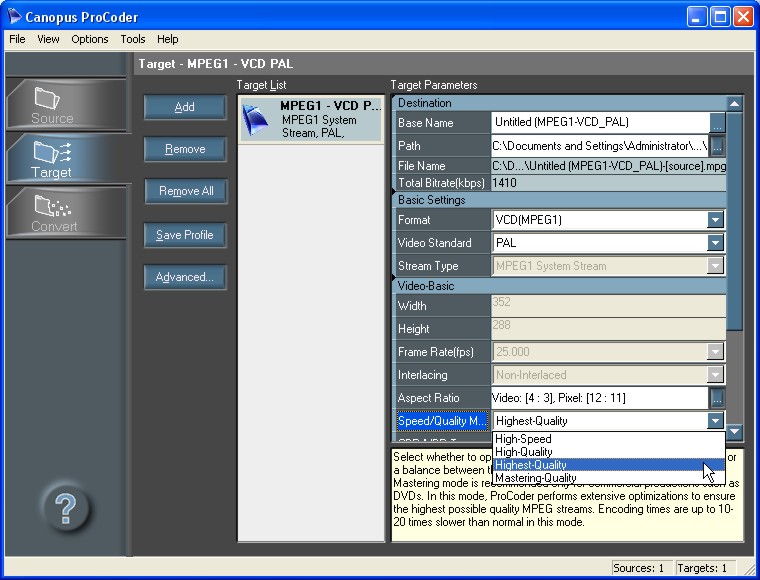Click the question mark help button
This screenshot has width=760, height=580.
pyautogui.click(x=65, y=508)
